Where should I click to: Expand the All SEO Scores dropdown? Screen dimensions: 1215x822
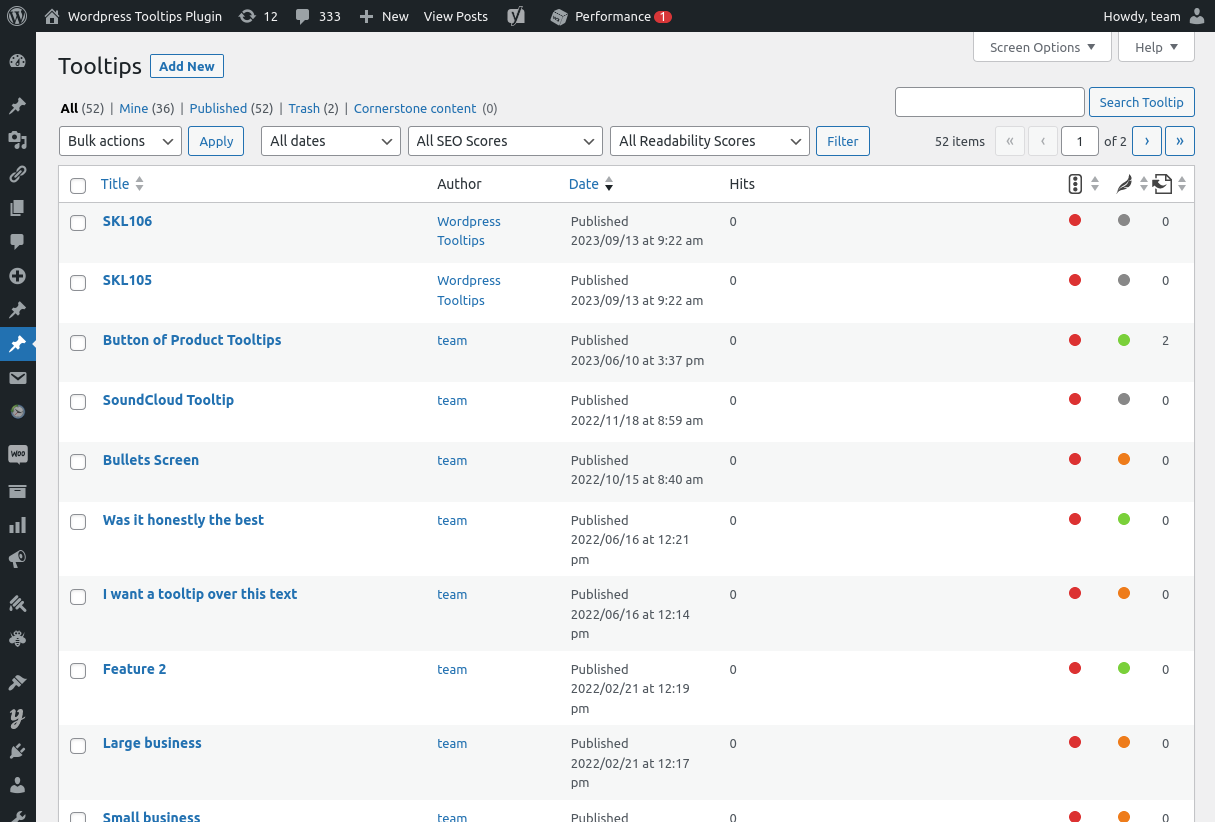pyautogui.click(x=505, y=141)
